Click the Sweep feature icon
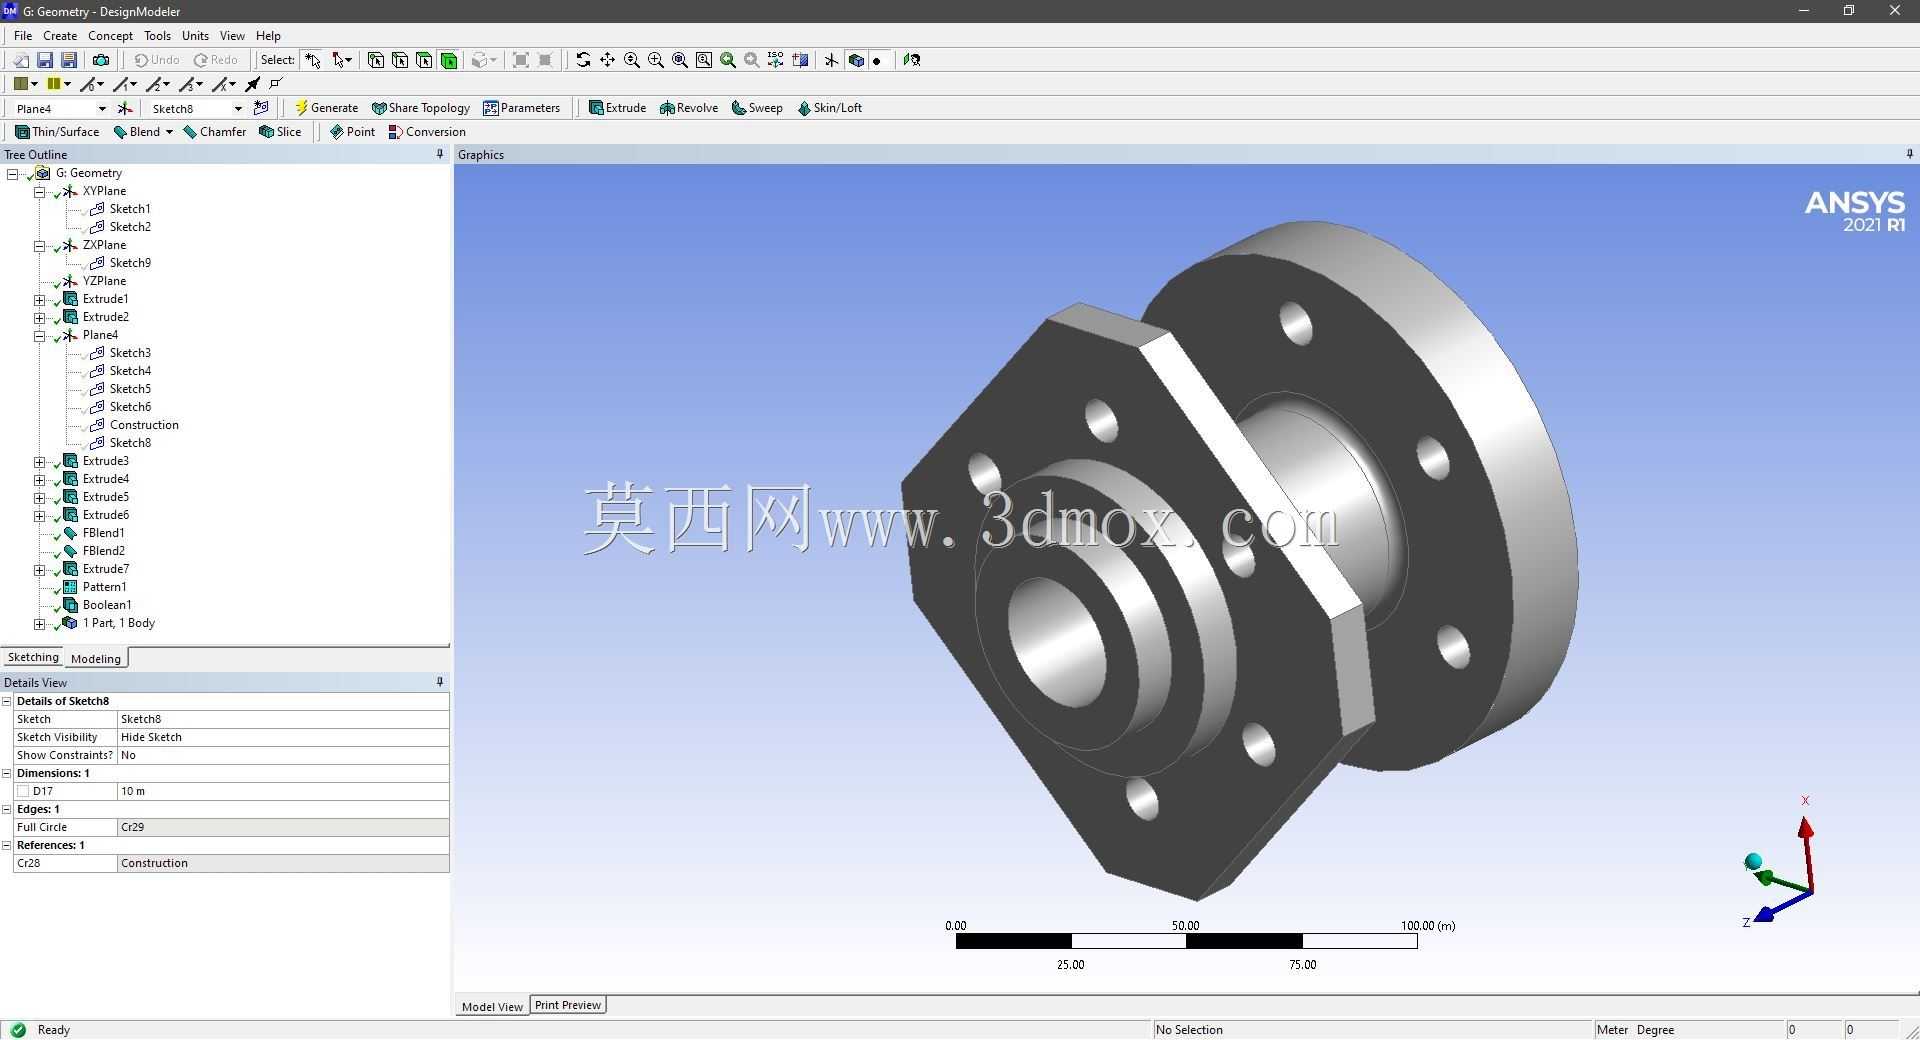Viewport: 1920px width, 1040px height. [x=739, y=108]
